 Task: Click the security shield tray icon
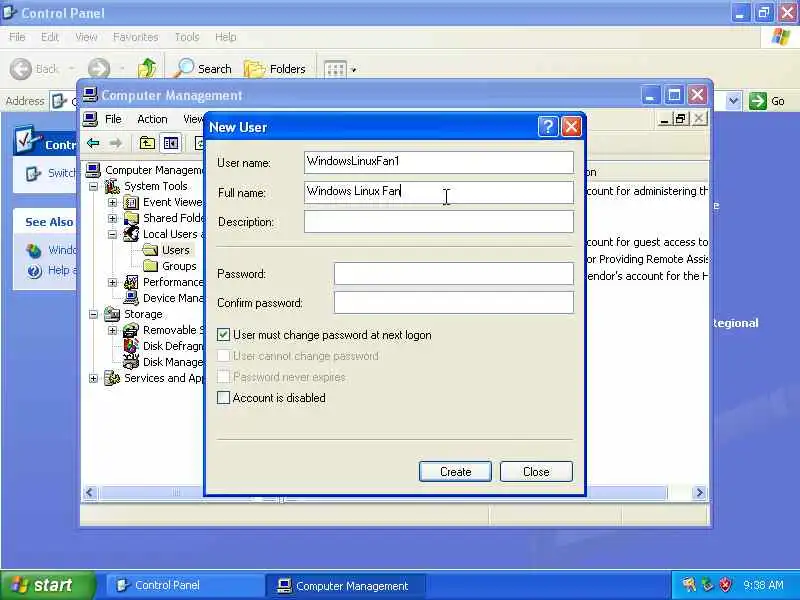(725, 585)
